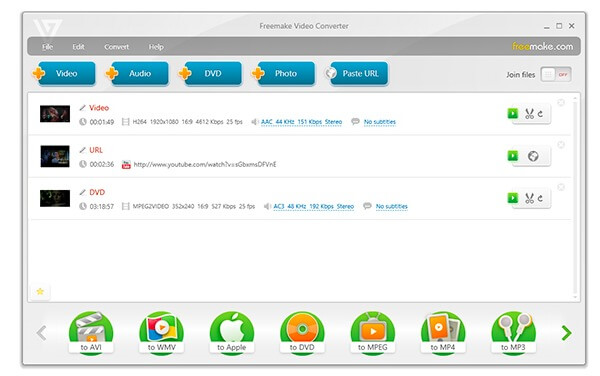Add a Video file
The width and height of the screenshot is (600, 376).
coord(64,73)
